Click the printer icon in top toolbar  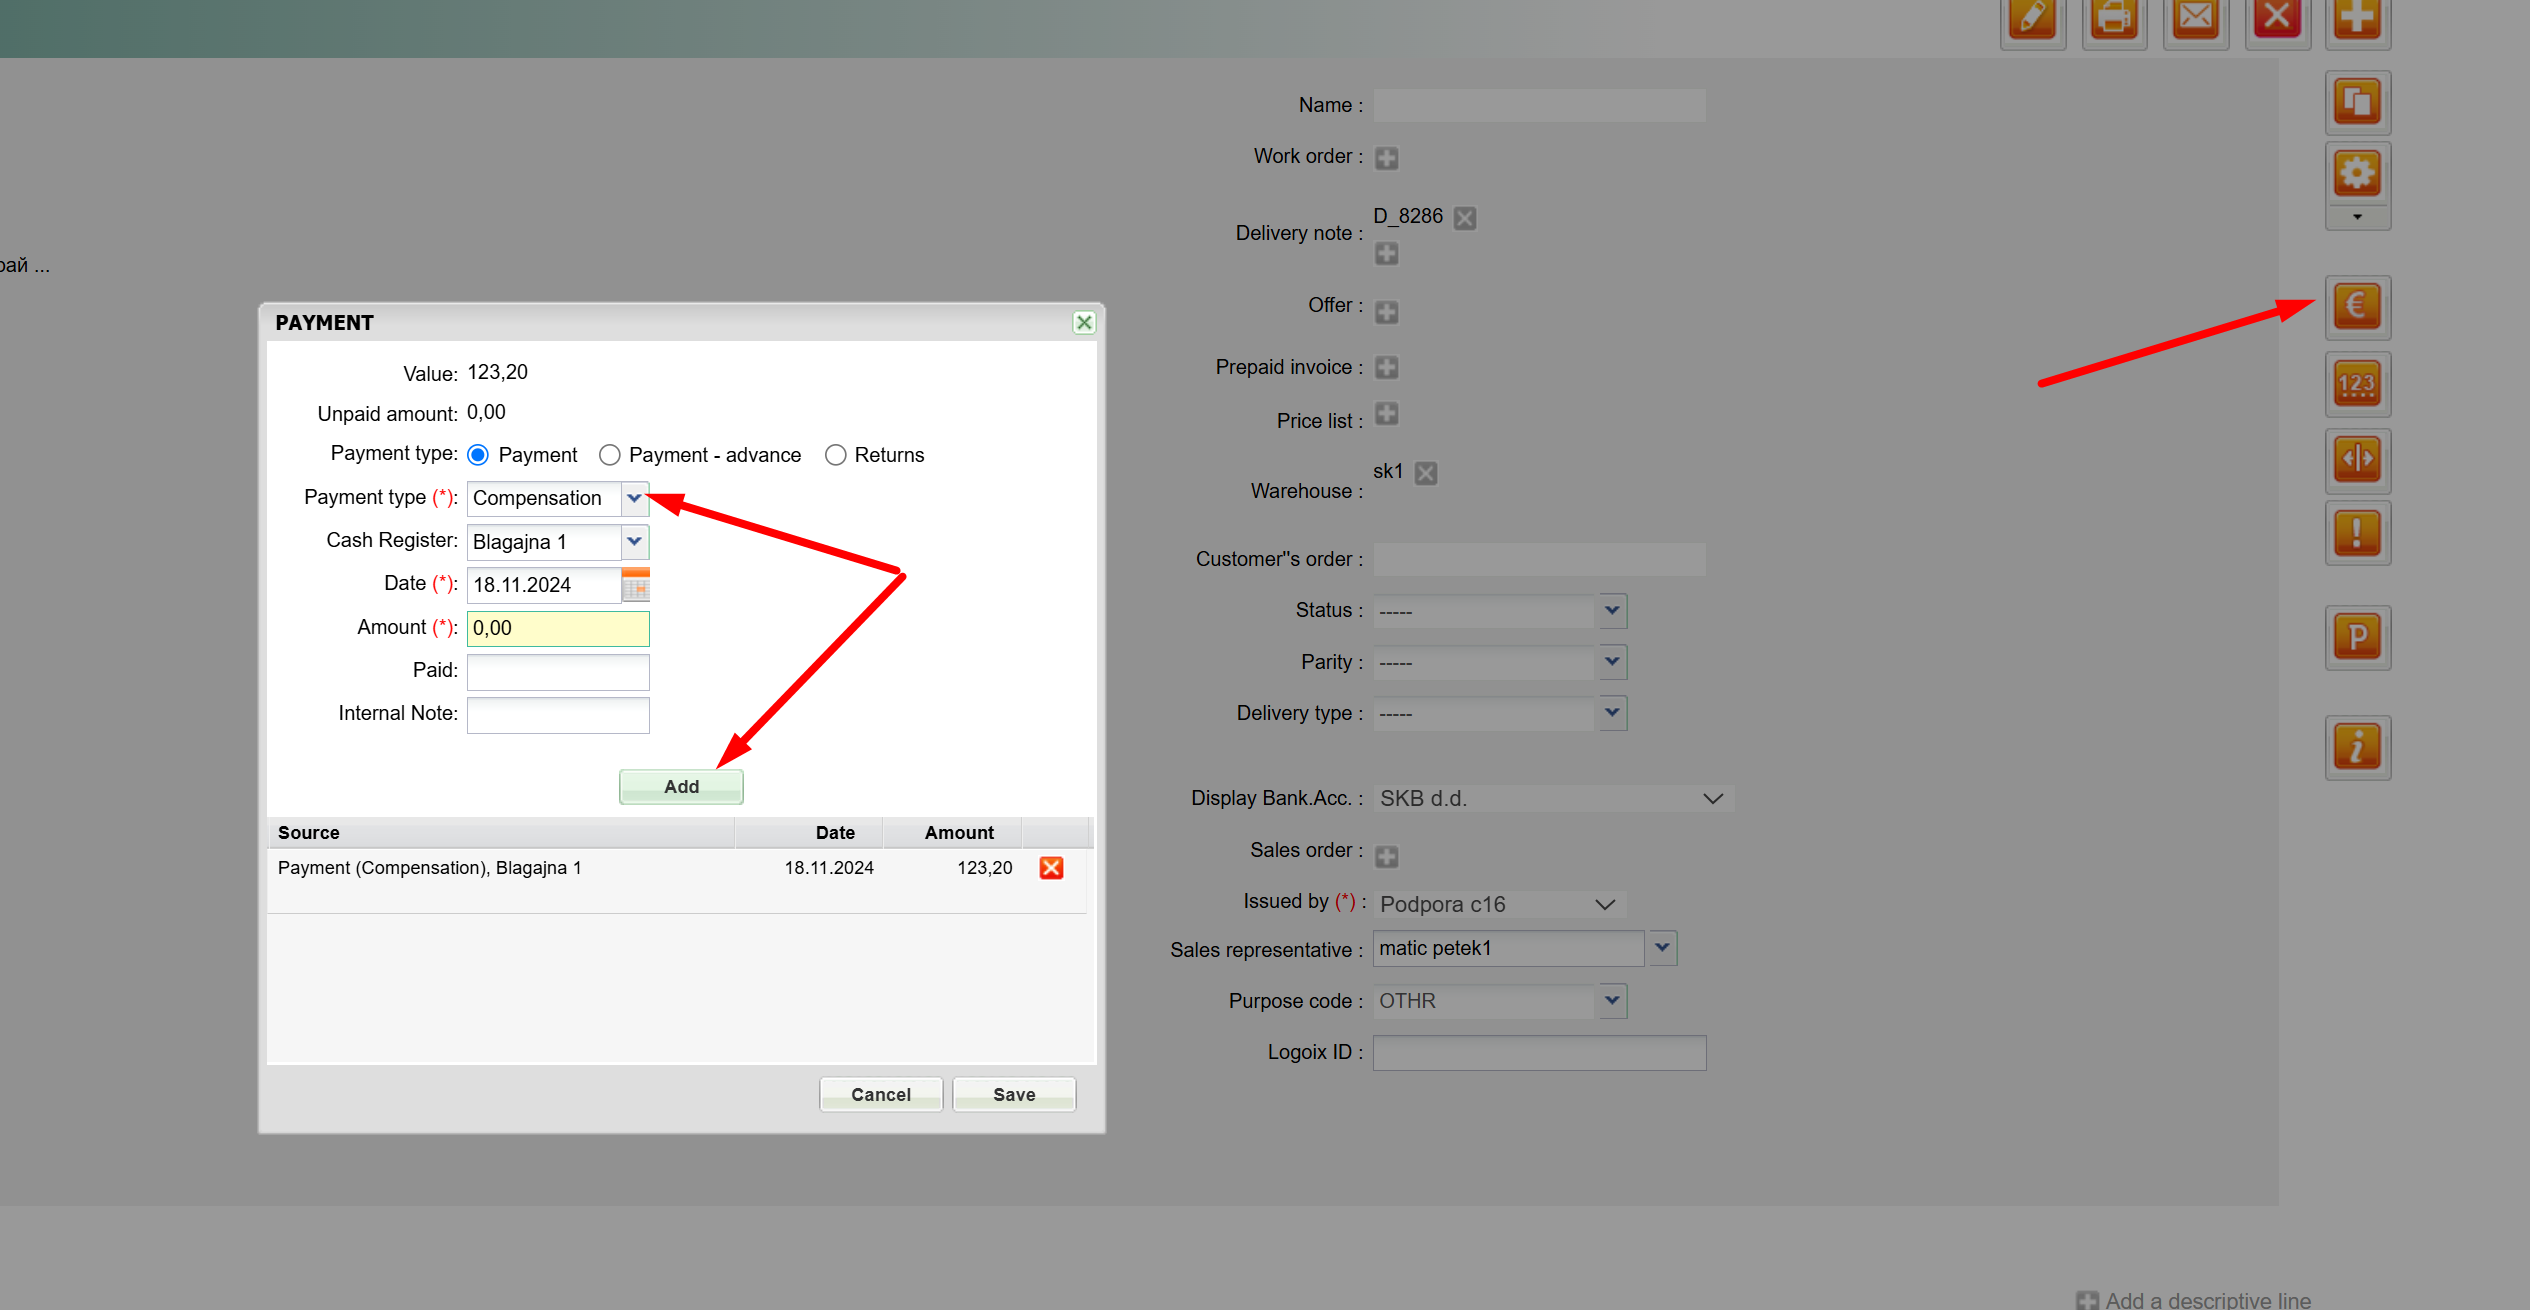(2114, 18)
